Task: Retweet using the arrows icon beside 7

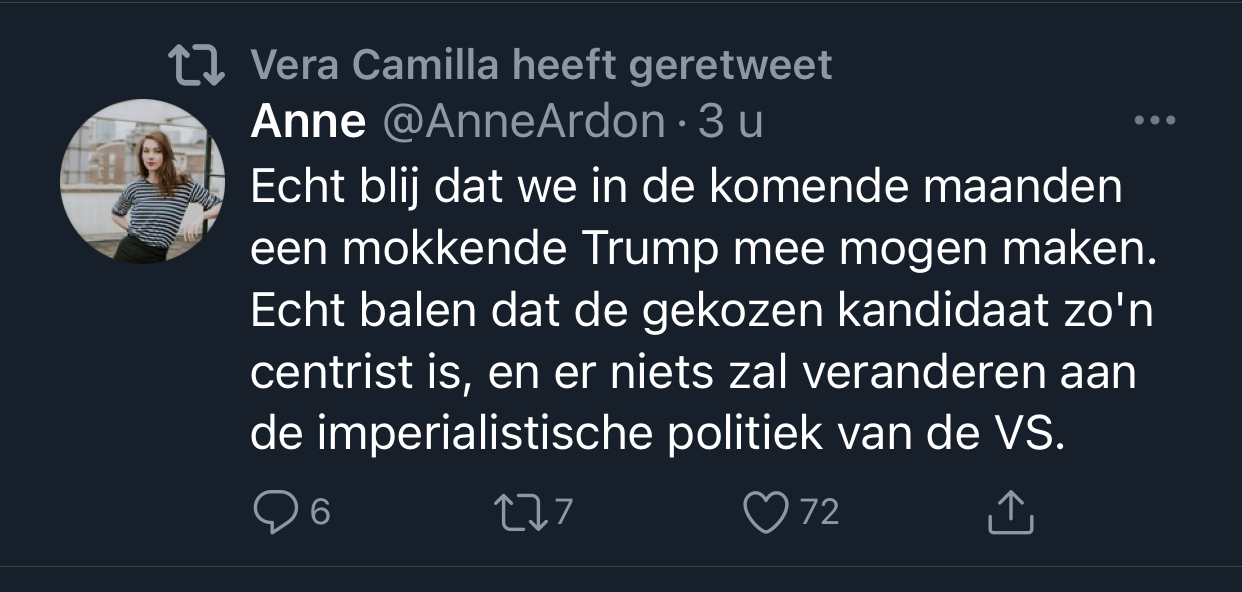Action: pos(520,513)
